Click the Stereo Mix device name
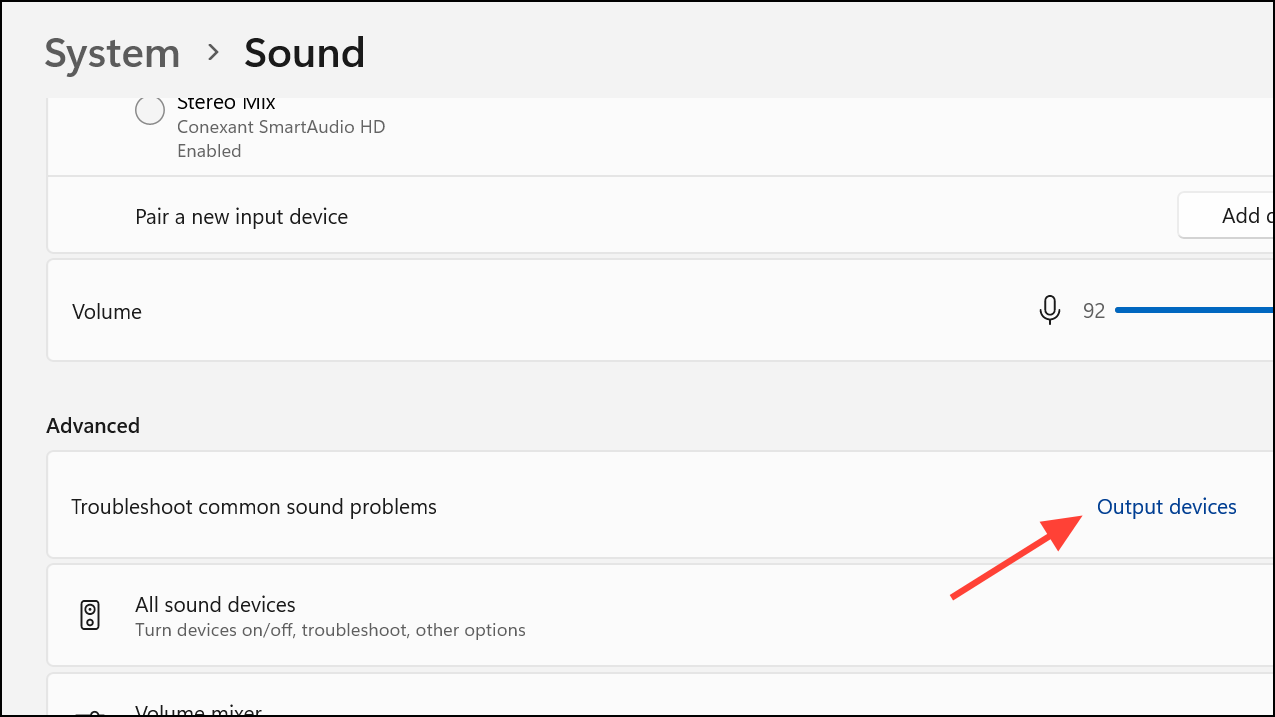The width and height of the screenshot is (1275, 717). tap(226, 103)
